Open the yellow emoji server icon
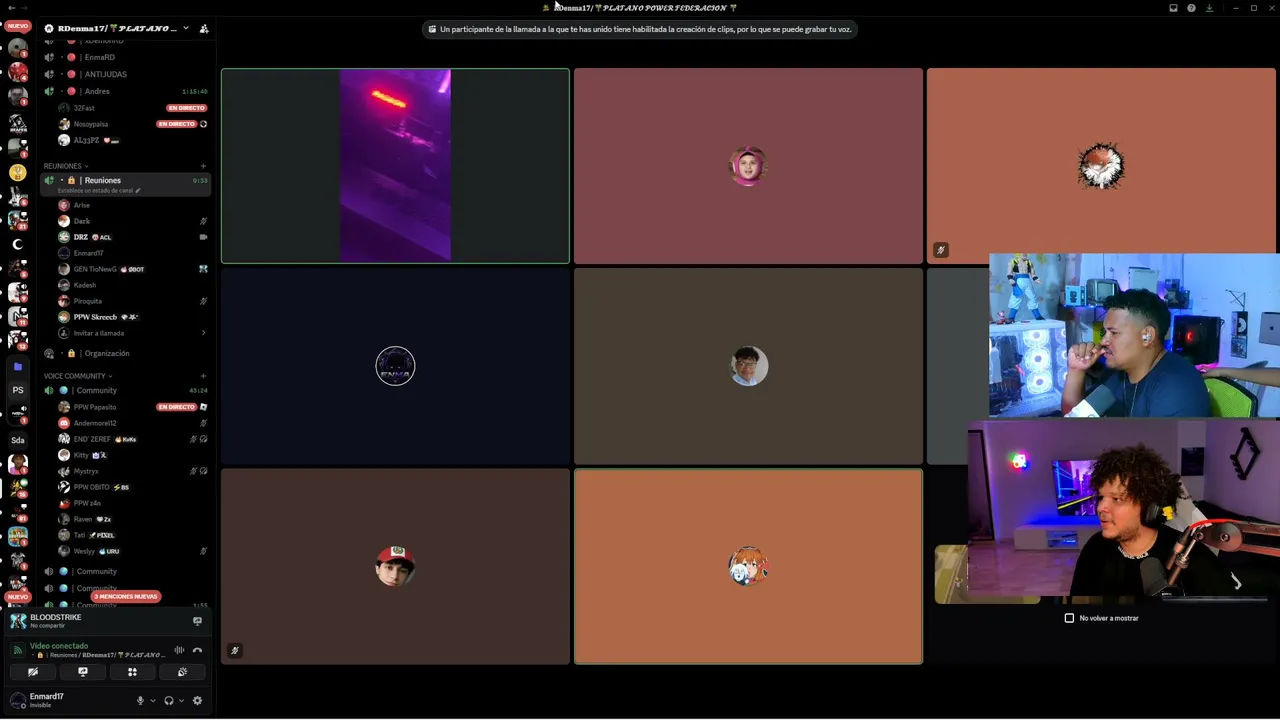The width and height of the screenshot is (1280, 720). click(18, 172)
